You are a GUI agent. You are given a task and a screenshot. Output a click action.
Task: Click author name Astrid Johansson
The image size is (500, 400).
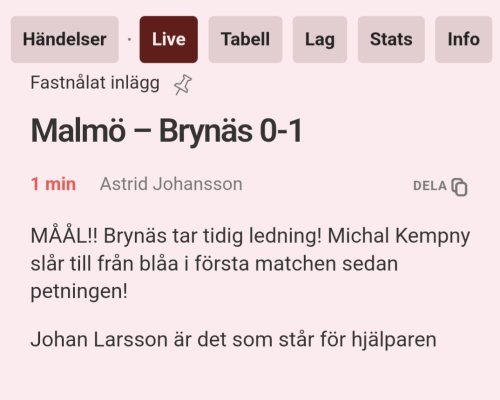(x=171, y=184)
